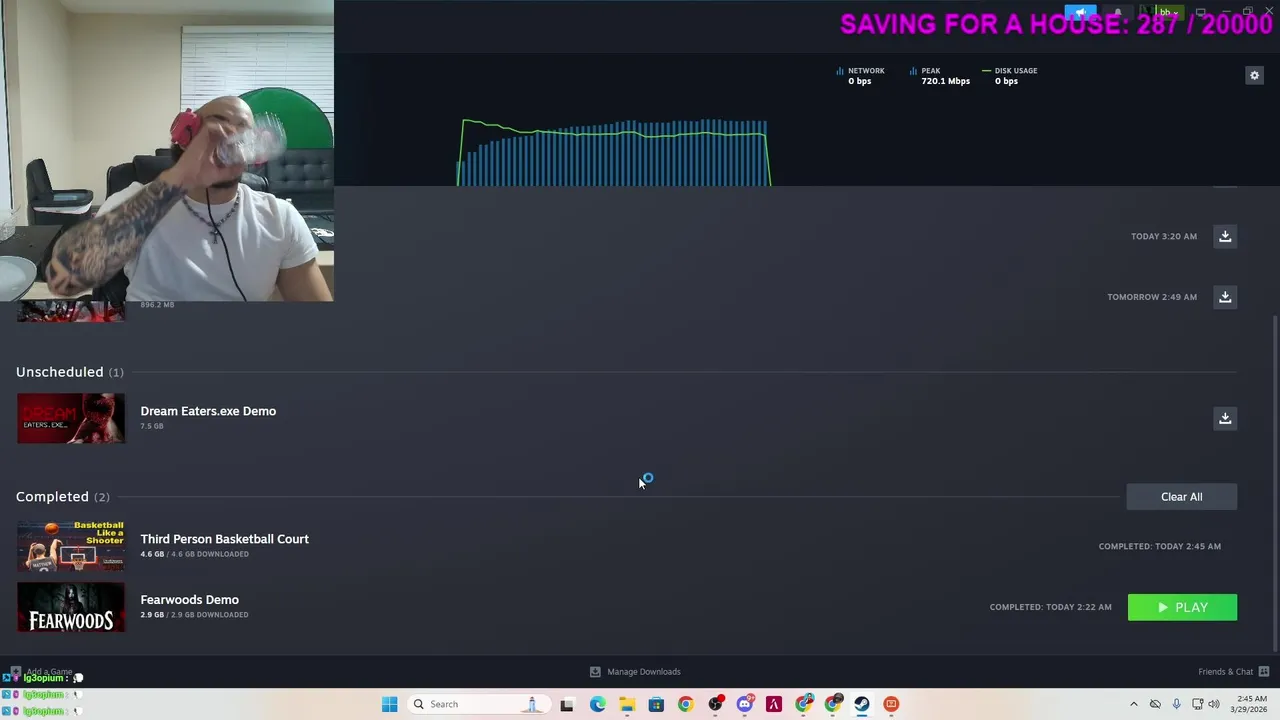Open Discord from the taskbar

[744, 704]
